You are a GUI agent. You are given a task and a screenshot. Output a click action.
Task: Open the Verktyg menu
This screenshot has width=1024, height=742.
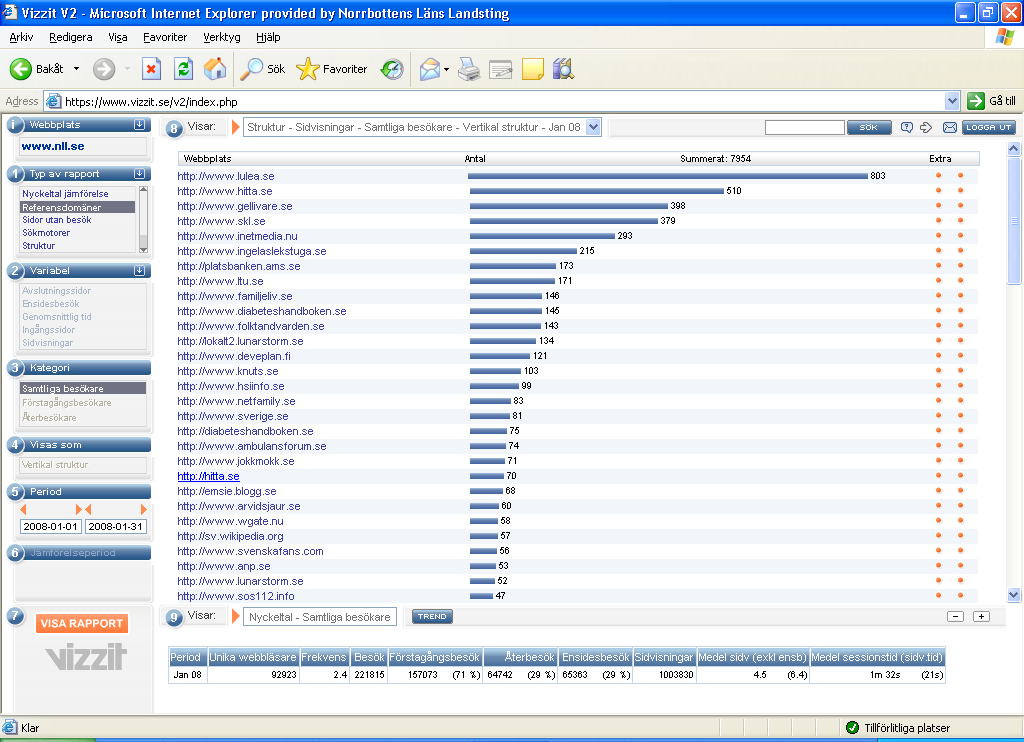222,37
